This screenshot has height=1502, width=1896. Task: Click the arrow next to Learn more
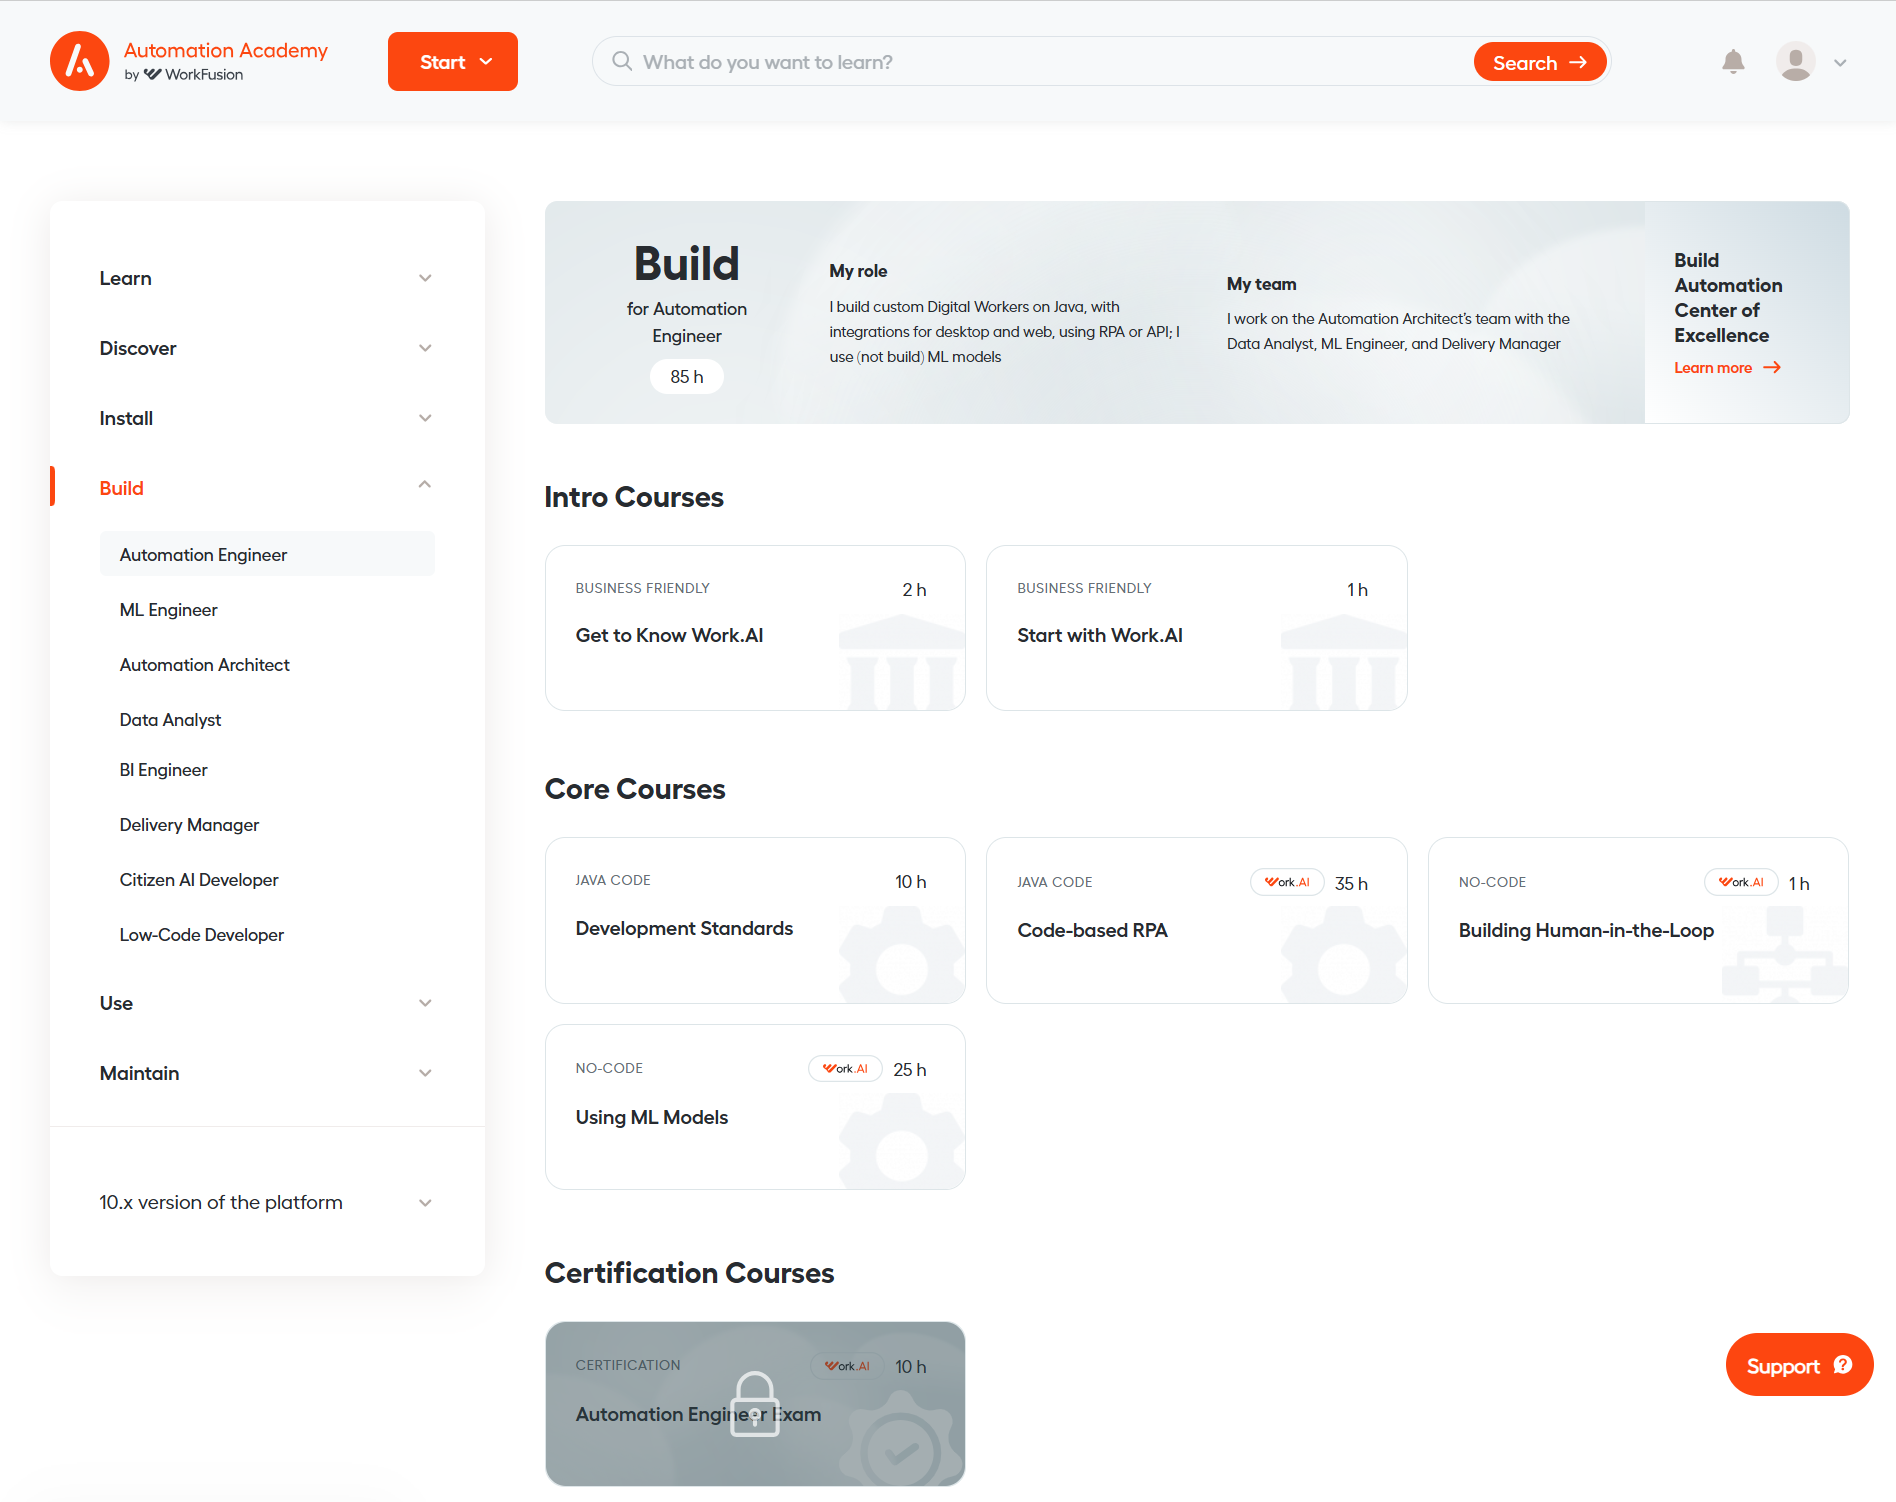(1772, 368)
